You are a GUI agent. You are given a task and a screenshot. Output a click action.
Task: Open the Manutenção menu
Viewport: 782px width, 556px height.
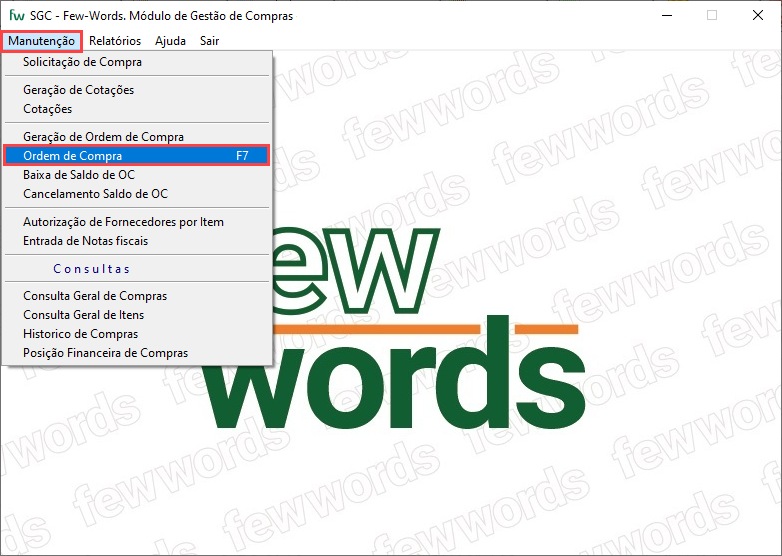tap(41, 41)
